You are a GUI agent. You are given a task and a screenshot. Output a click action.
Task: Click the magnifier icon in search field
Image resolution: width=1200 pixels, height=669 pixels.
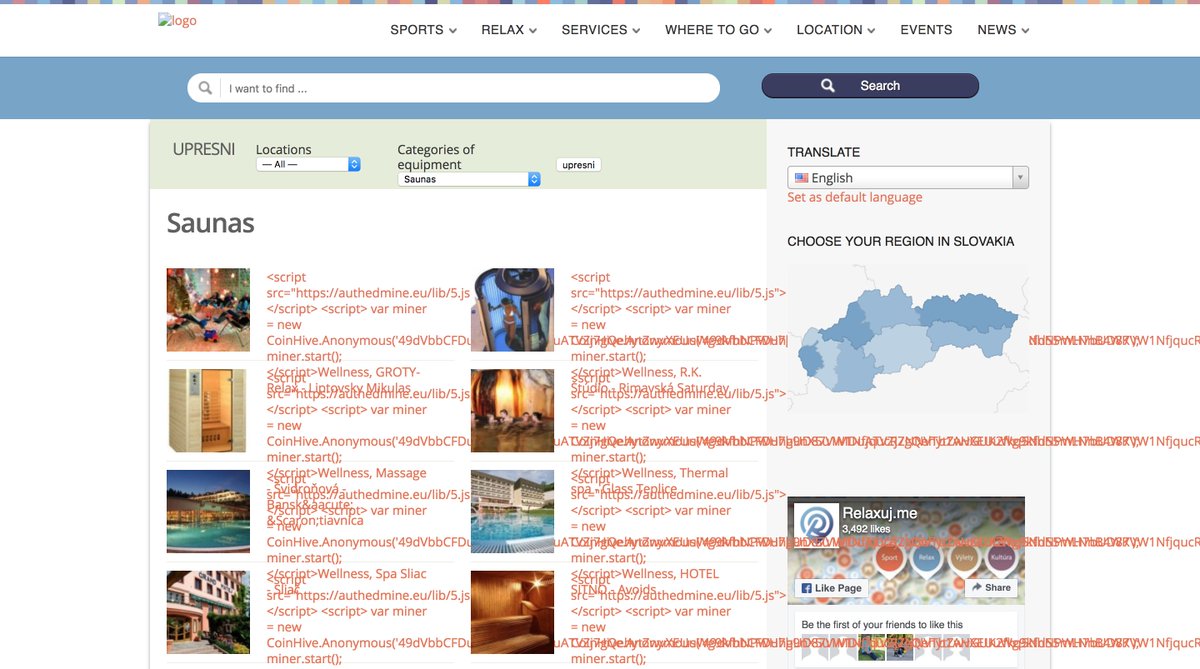pos(205,88)
